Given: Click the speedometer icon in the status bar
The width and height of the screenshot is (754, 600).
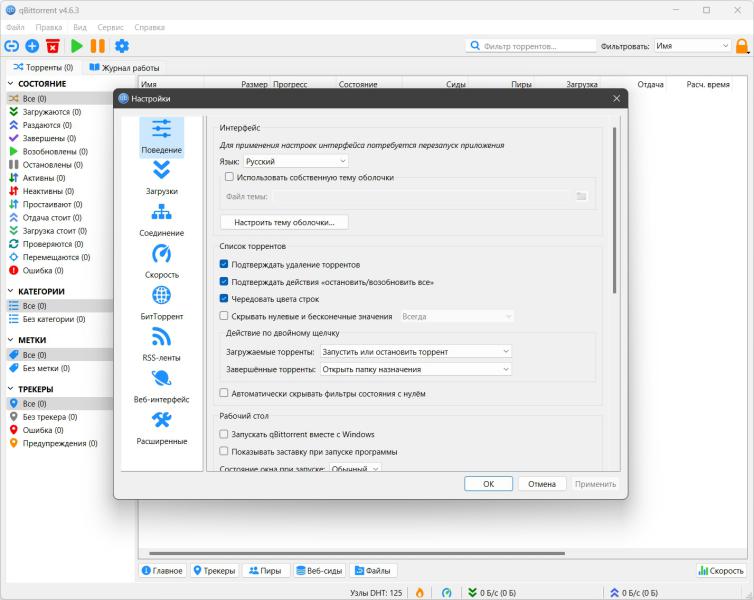Looking at the screenshot, I should tap(447, 593).
